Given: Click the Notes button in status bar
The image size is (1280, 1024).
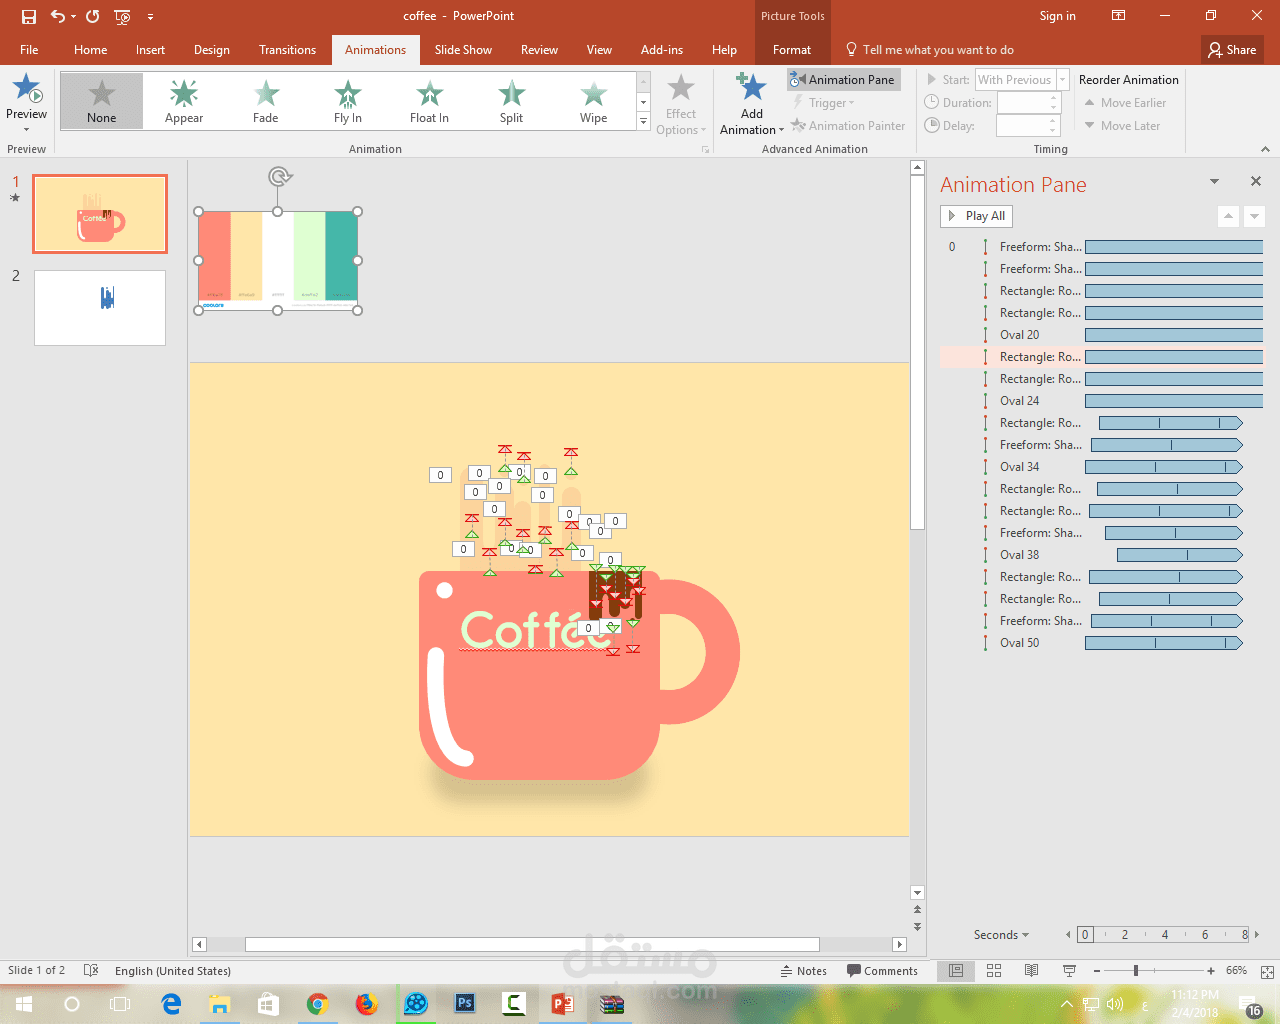Looking at the screenshot, I should (x=804, y=971).
